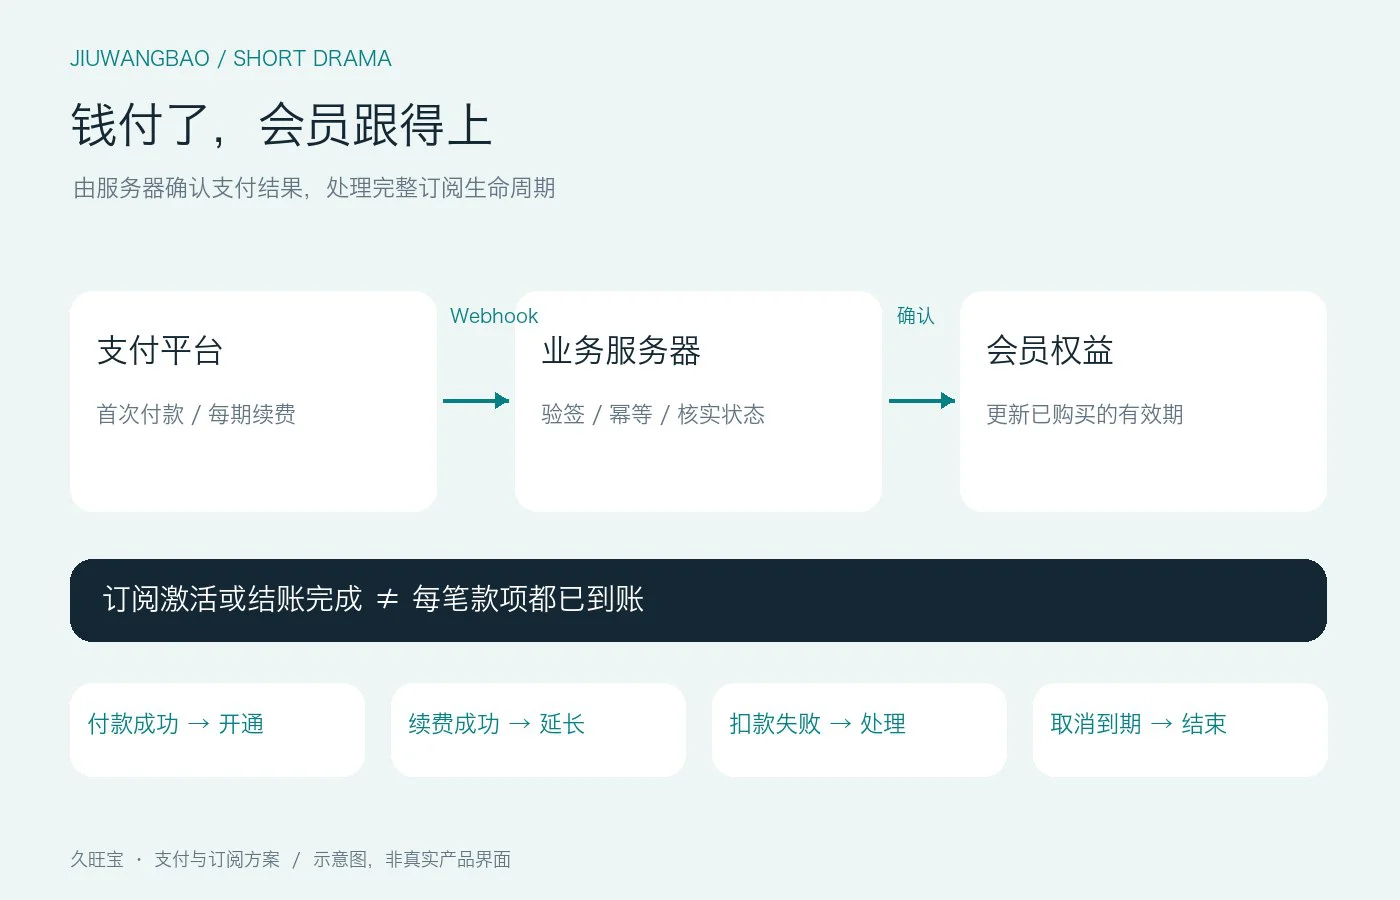Click the text "首次付款 / 每期续费"

click(196, 414)
